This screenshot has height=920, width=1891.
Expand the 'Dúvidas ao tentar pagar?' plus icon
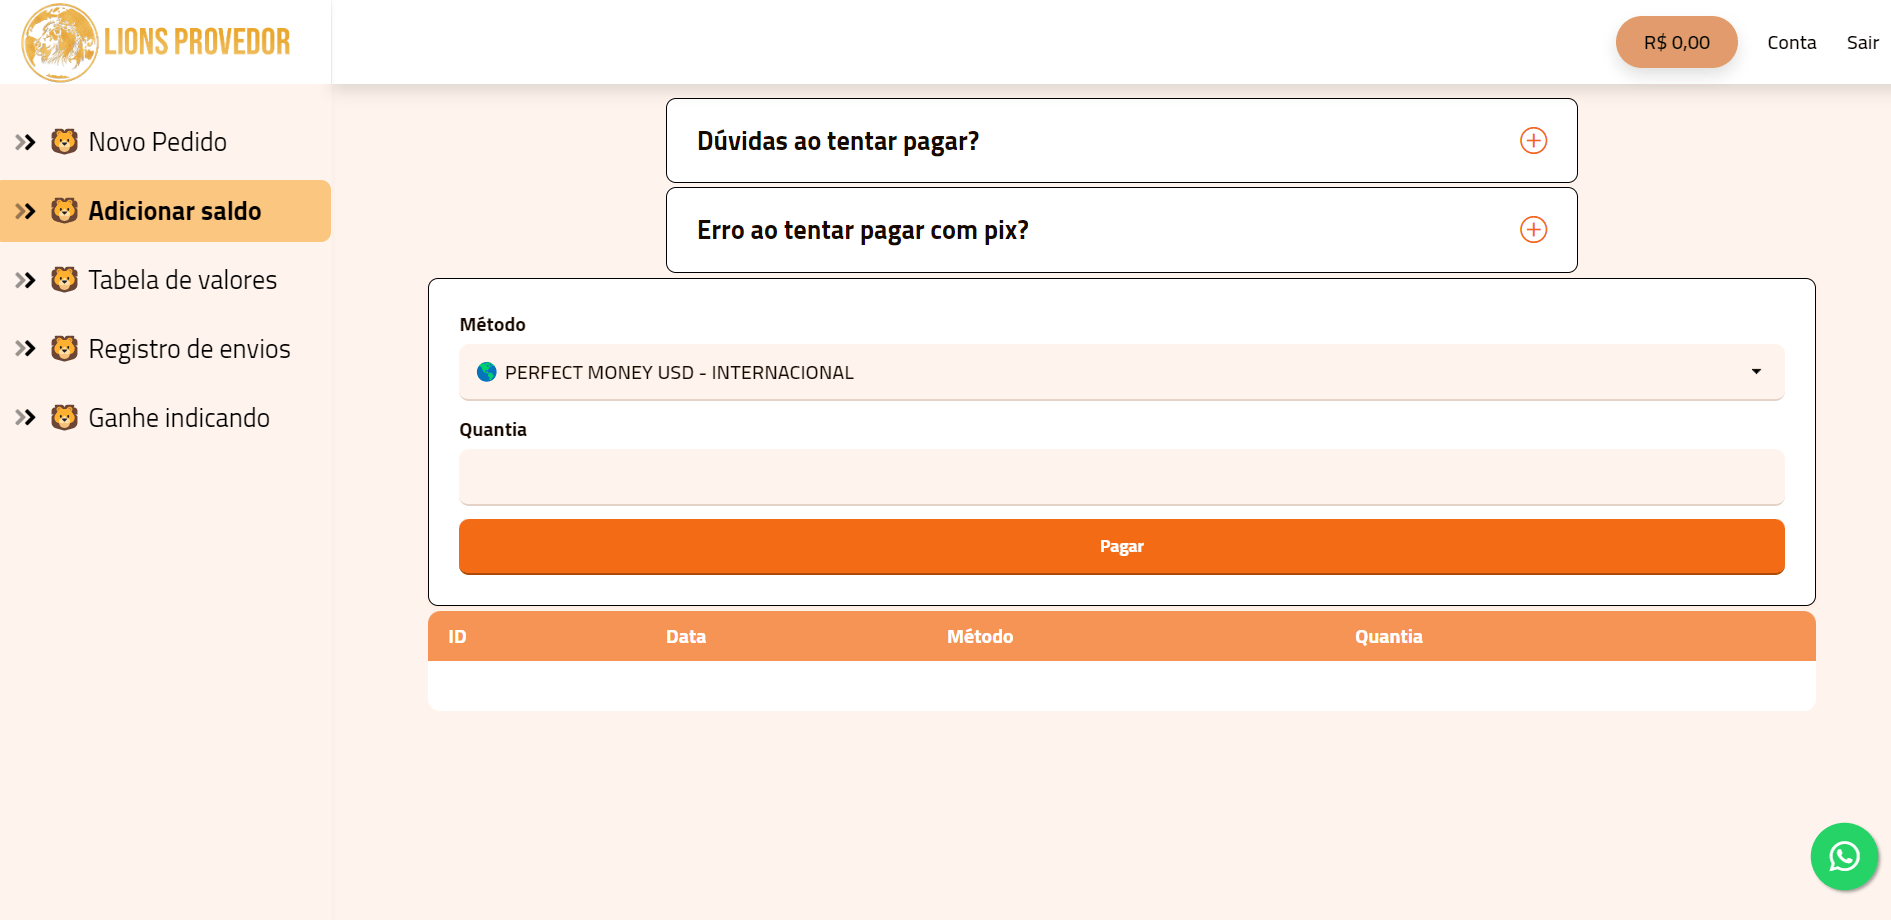[x=1533, y=141]
